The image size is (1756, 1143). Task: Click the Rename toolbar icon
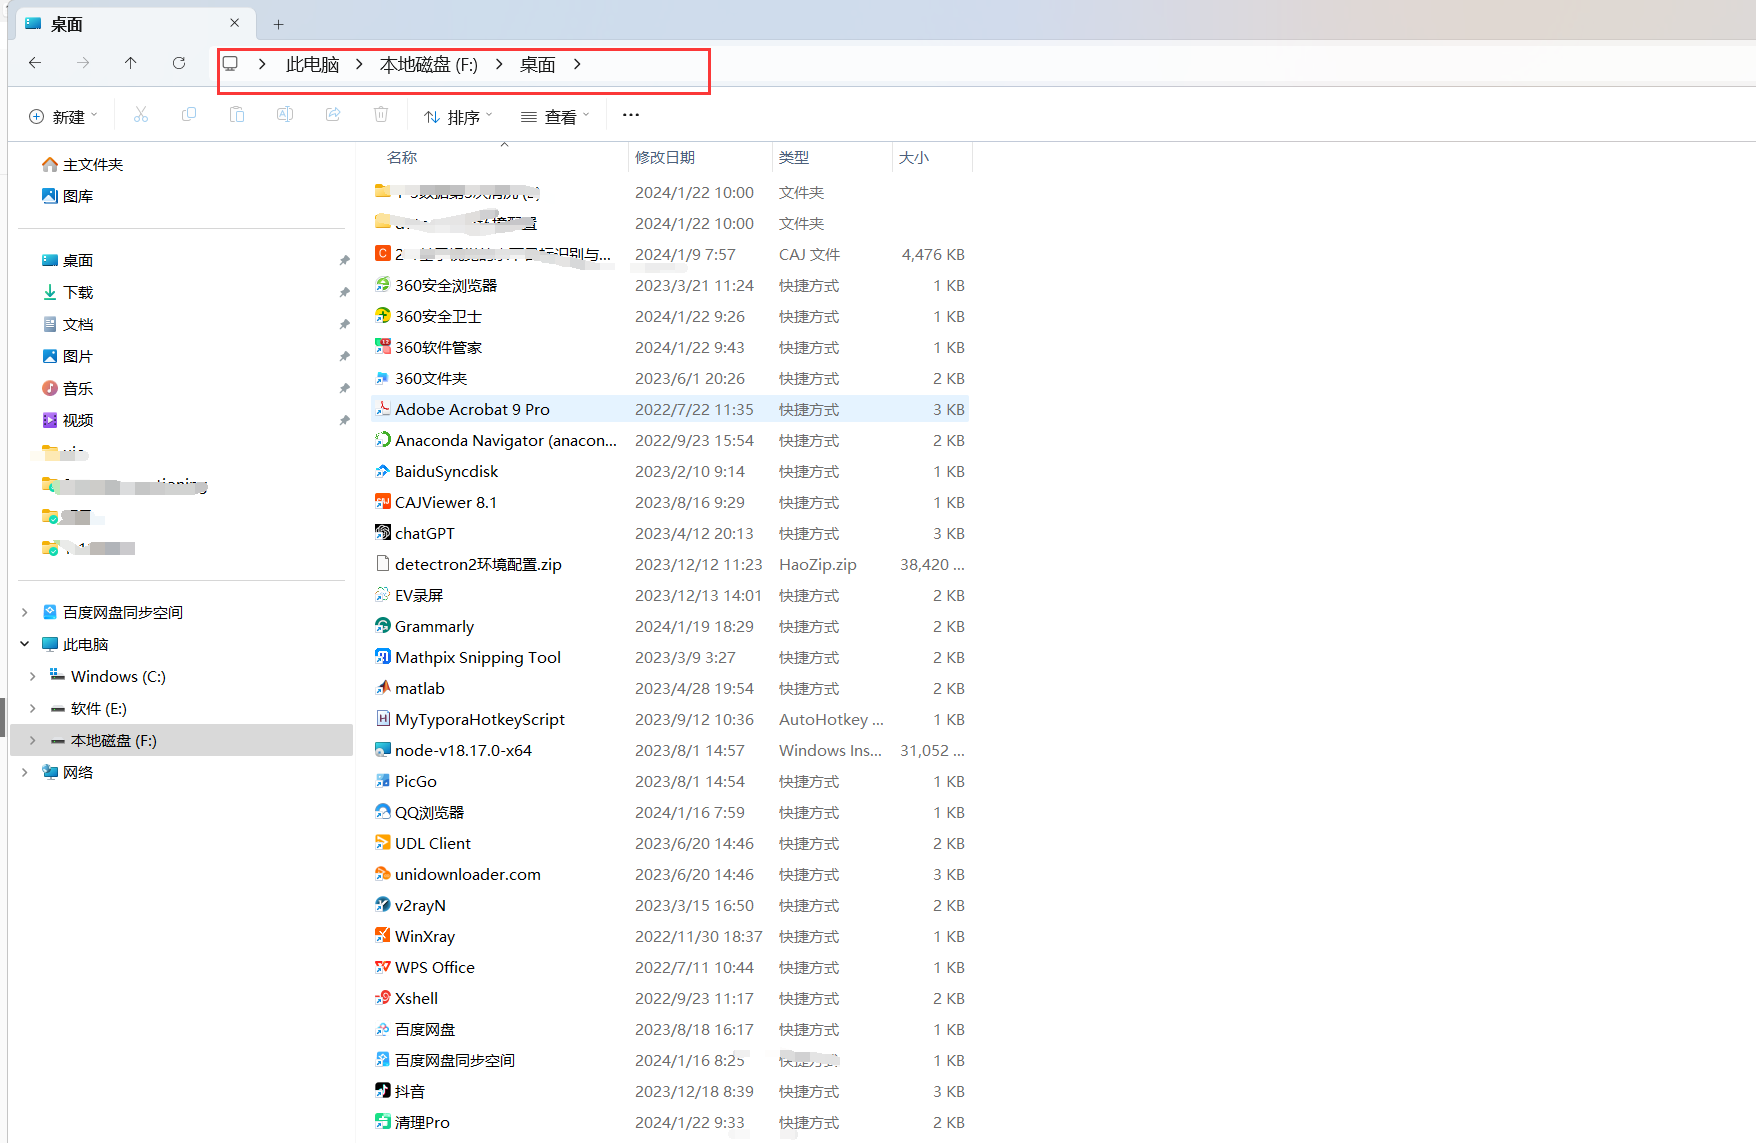[x=285, y=116]
